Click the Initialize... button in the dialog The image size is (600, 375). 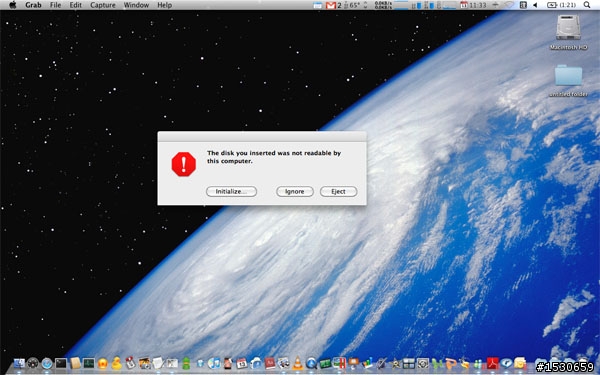click(x=231, y=191)
